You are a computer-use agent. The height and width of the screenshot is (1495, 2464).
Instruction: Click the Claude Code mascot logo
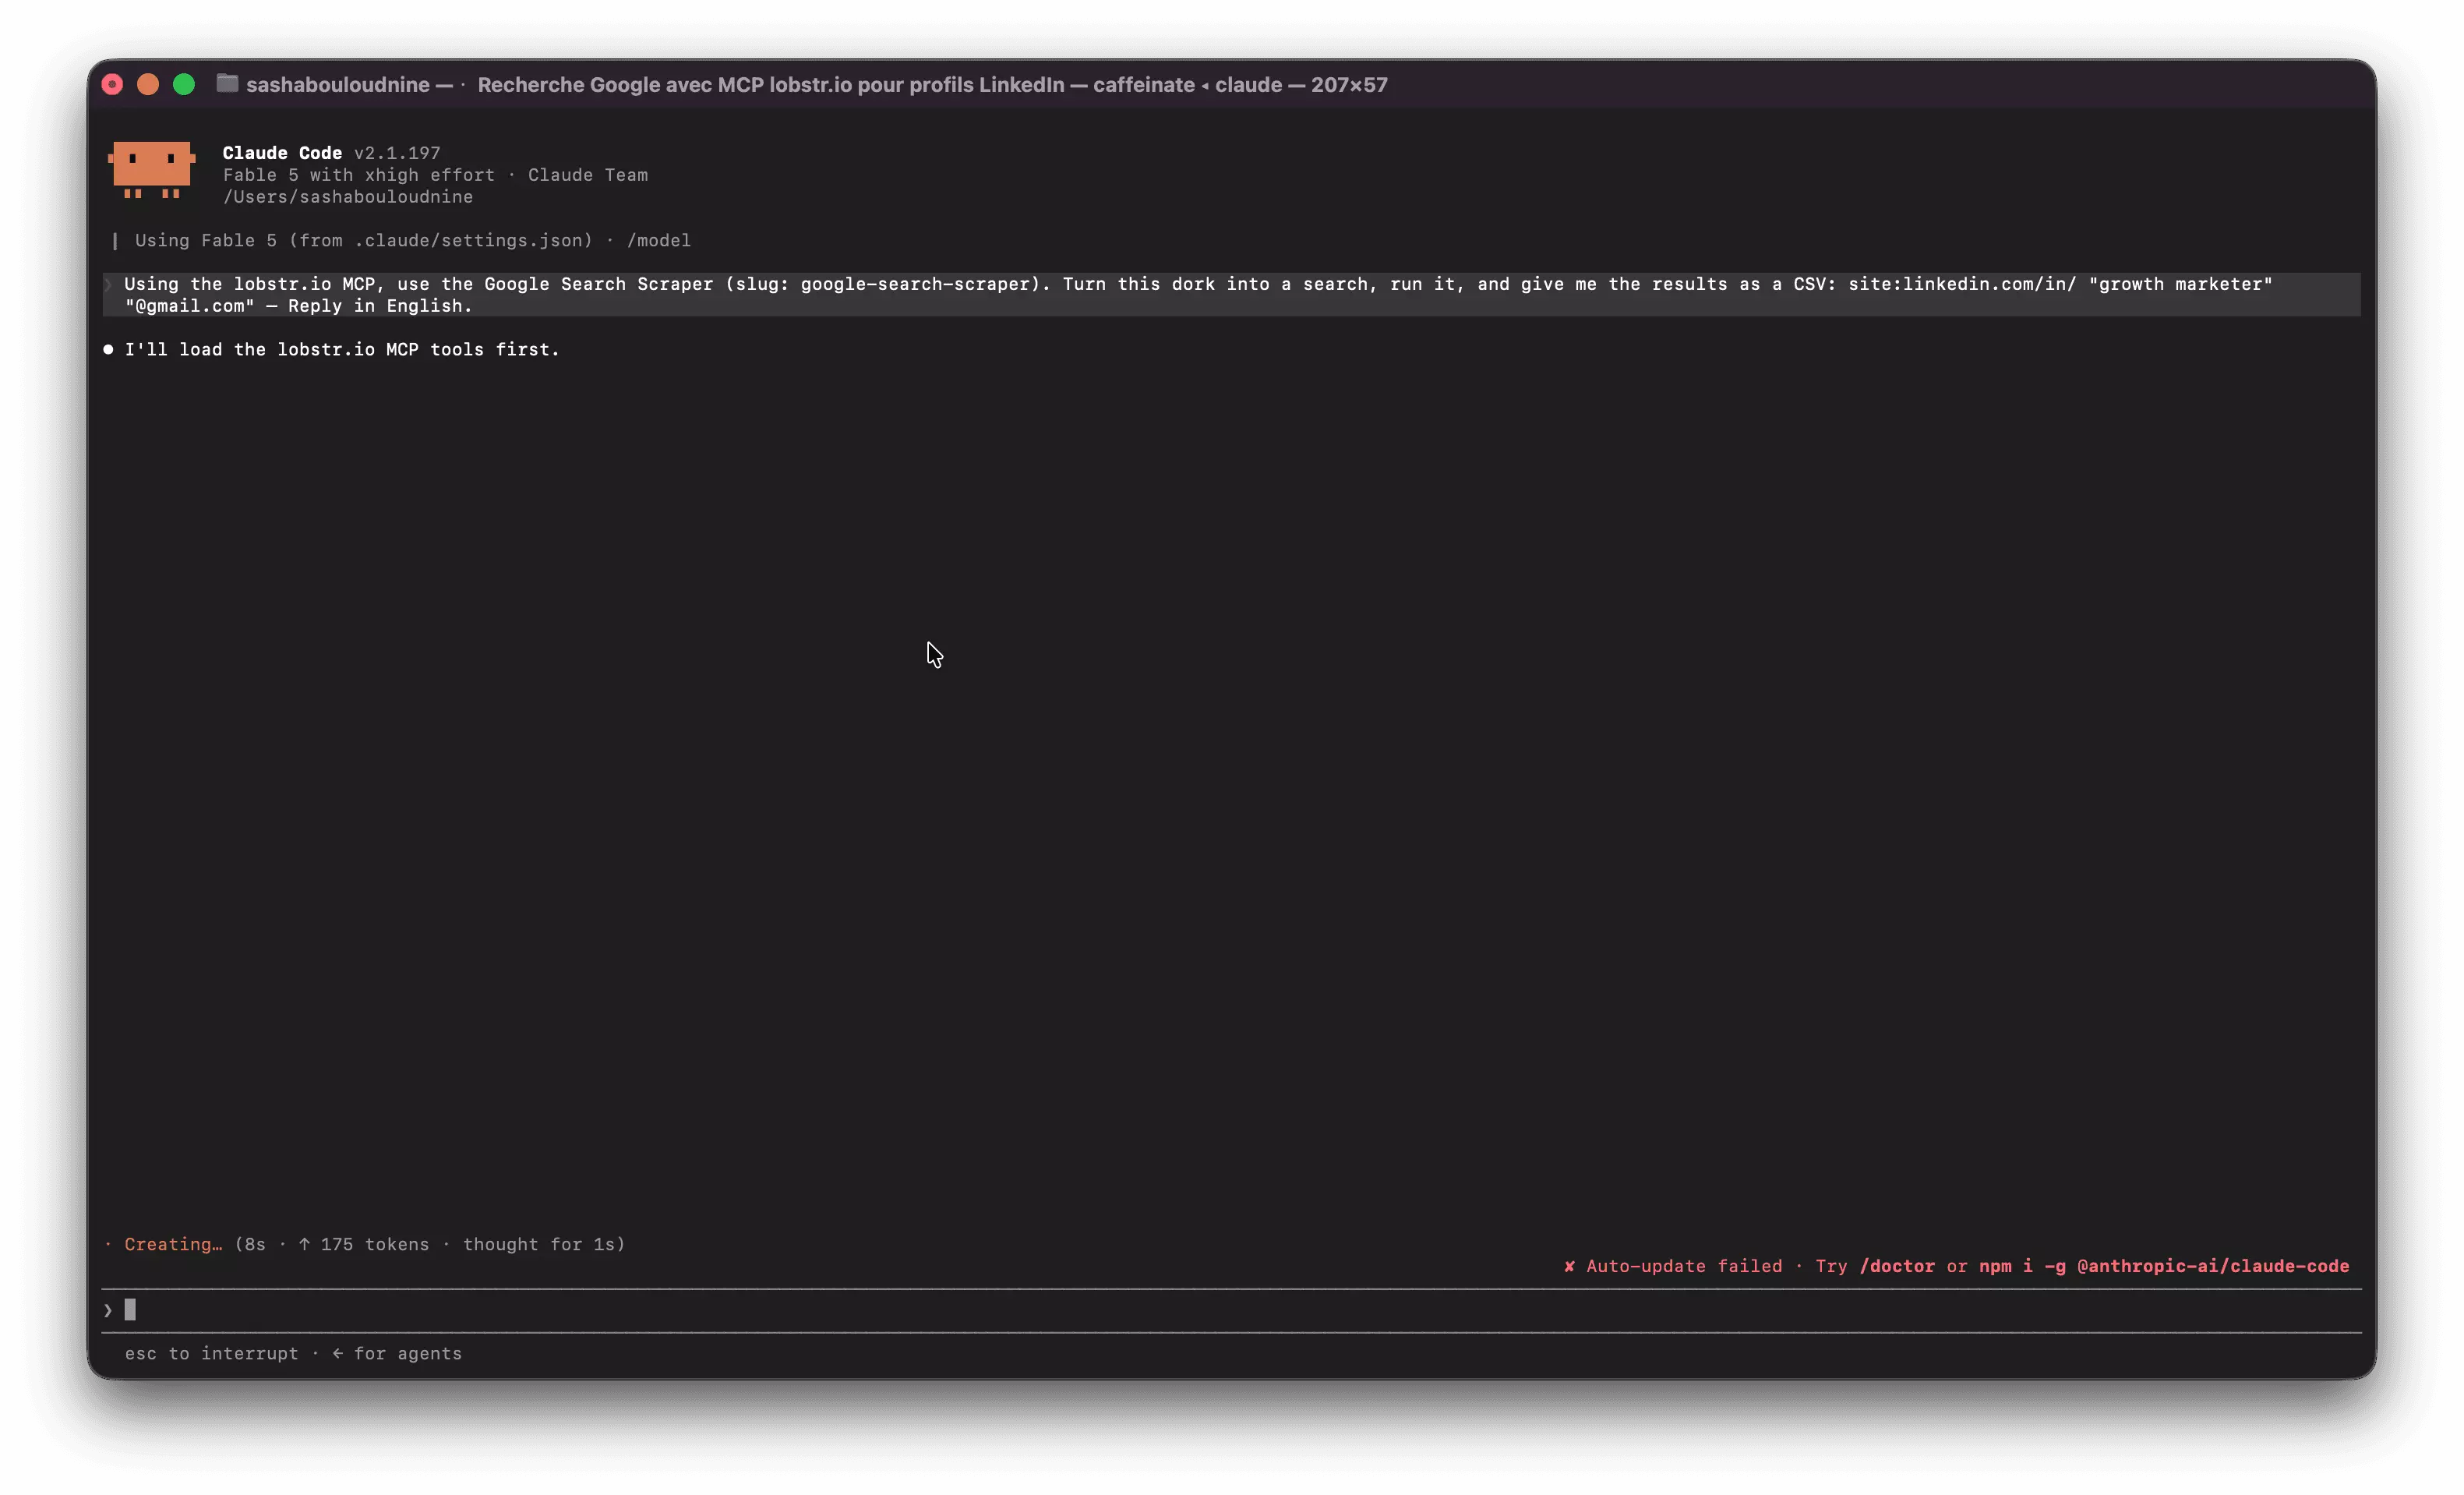point(151,170)
